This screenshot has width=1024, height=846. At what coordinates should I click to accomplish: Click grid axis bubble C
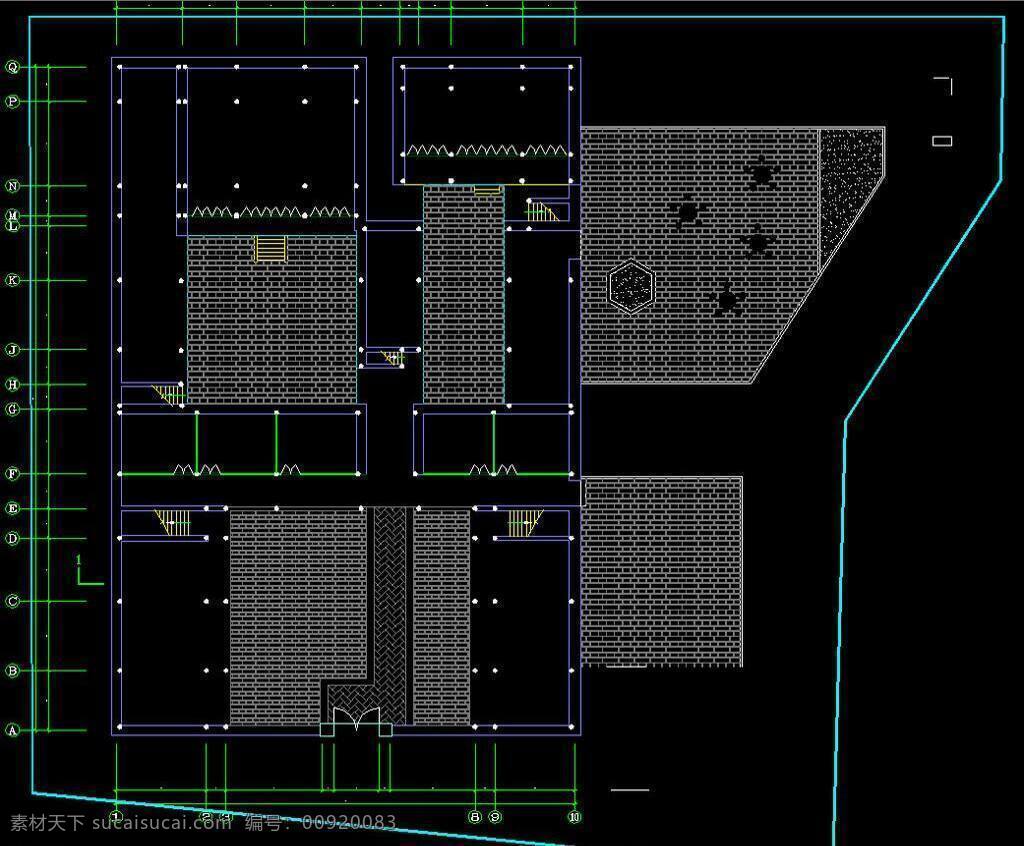click(12, 601)
